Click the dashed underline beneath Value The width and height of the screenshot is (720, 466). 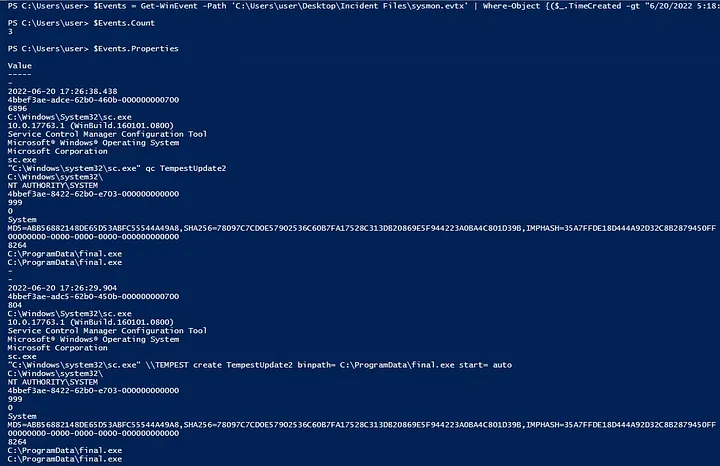coord(19,74)
